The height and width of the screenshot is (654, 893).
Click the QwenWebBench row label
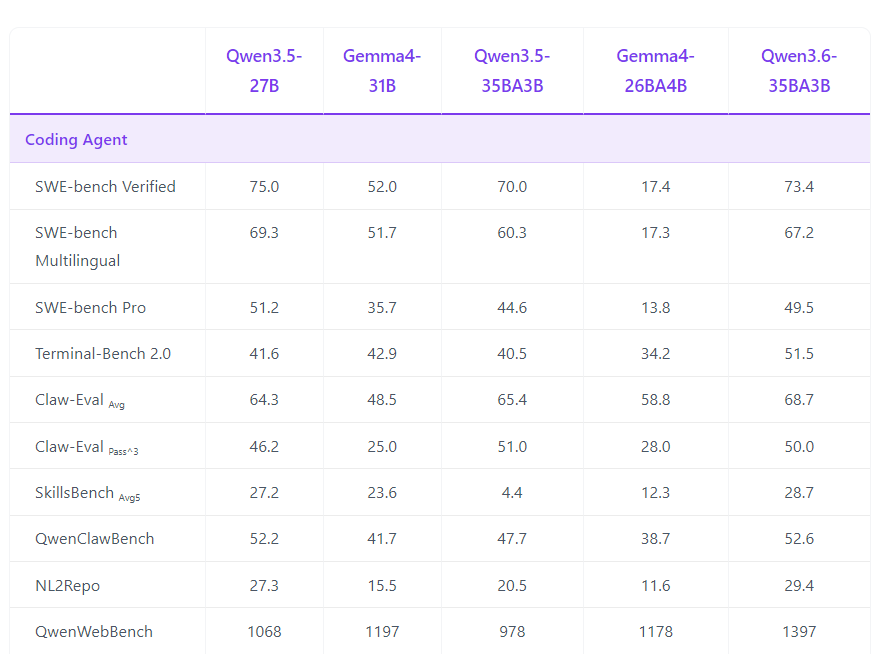click(x=94, y=632)
